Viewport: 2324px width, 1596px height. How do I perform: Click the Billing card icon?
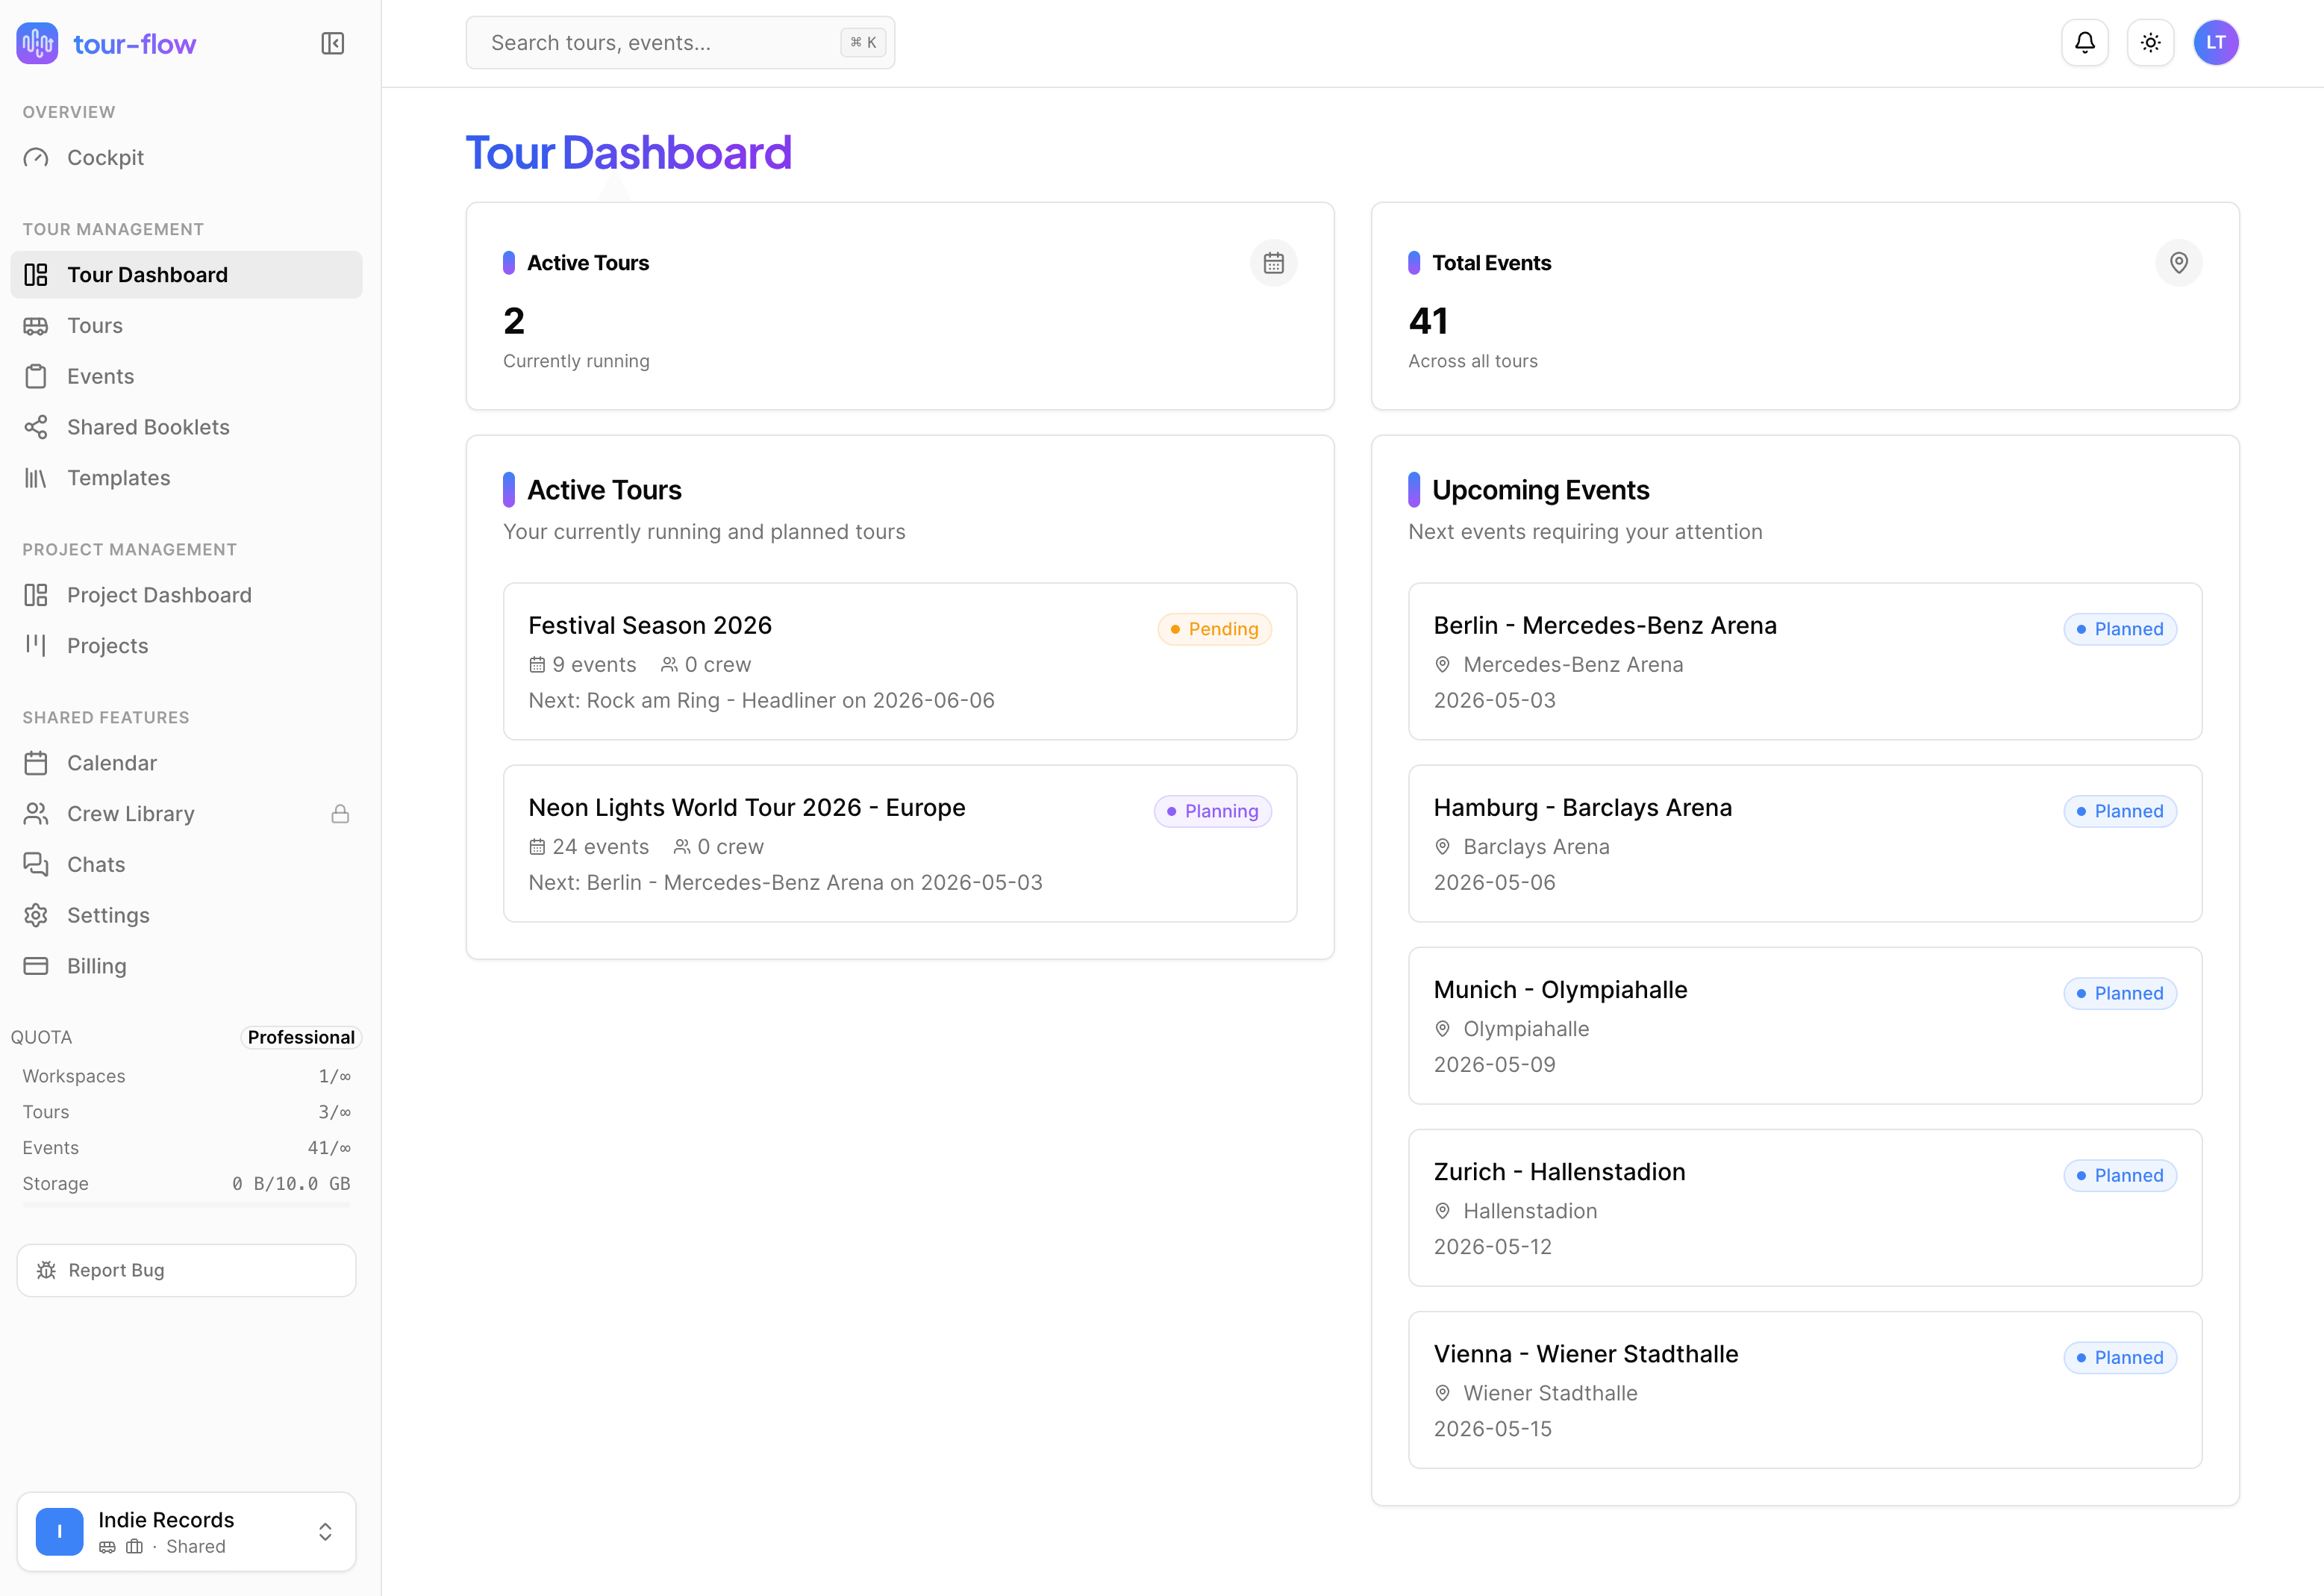click(36, 965)
